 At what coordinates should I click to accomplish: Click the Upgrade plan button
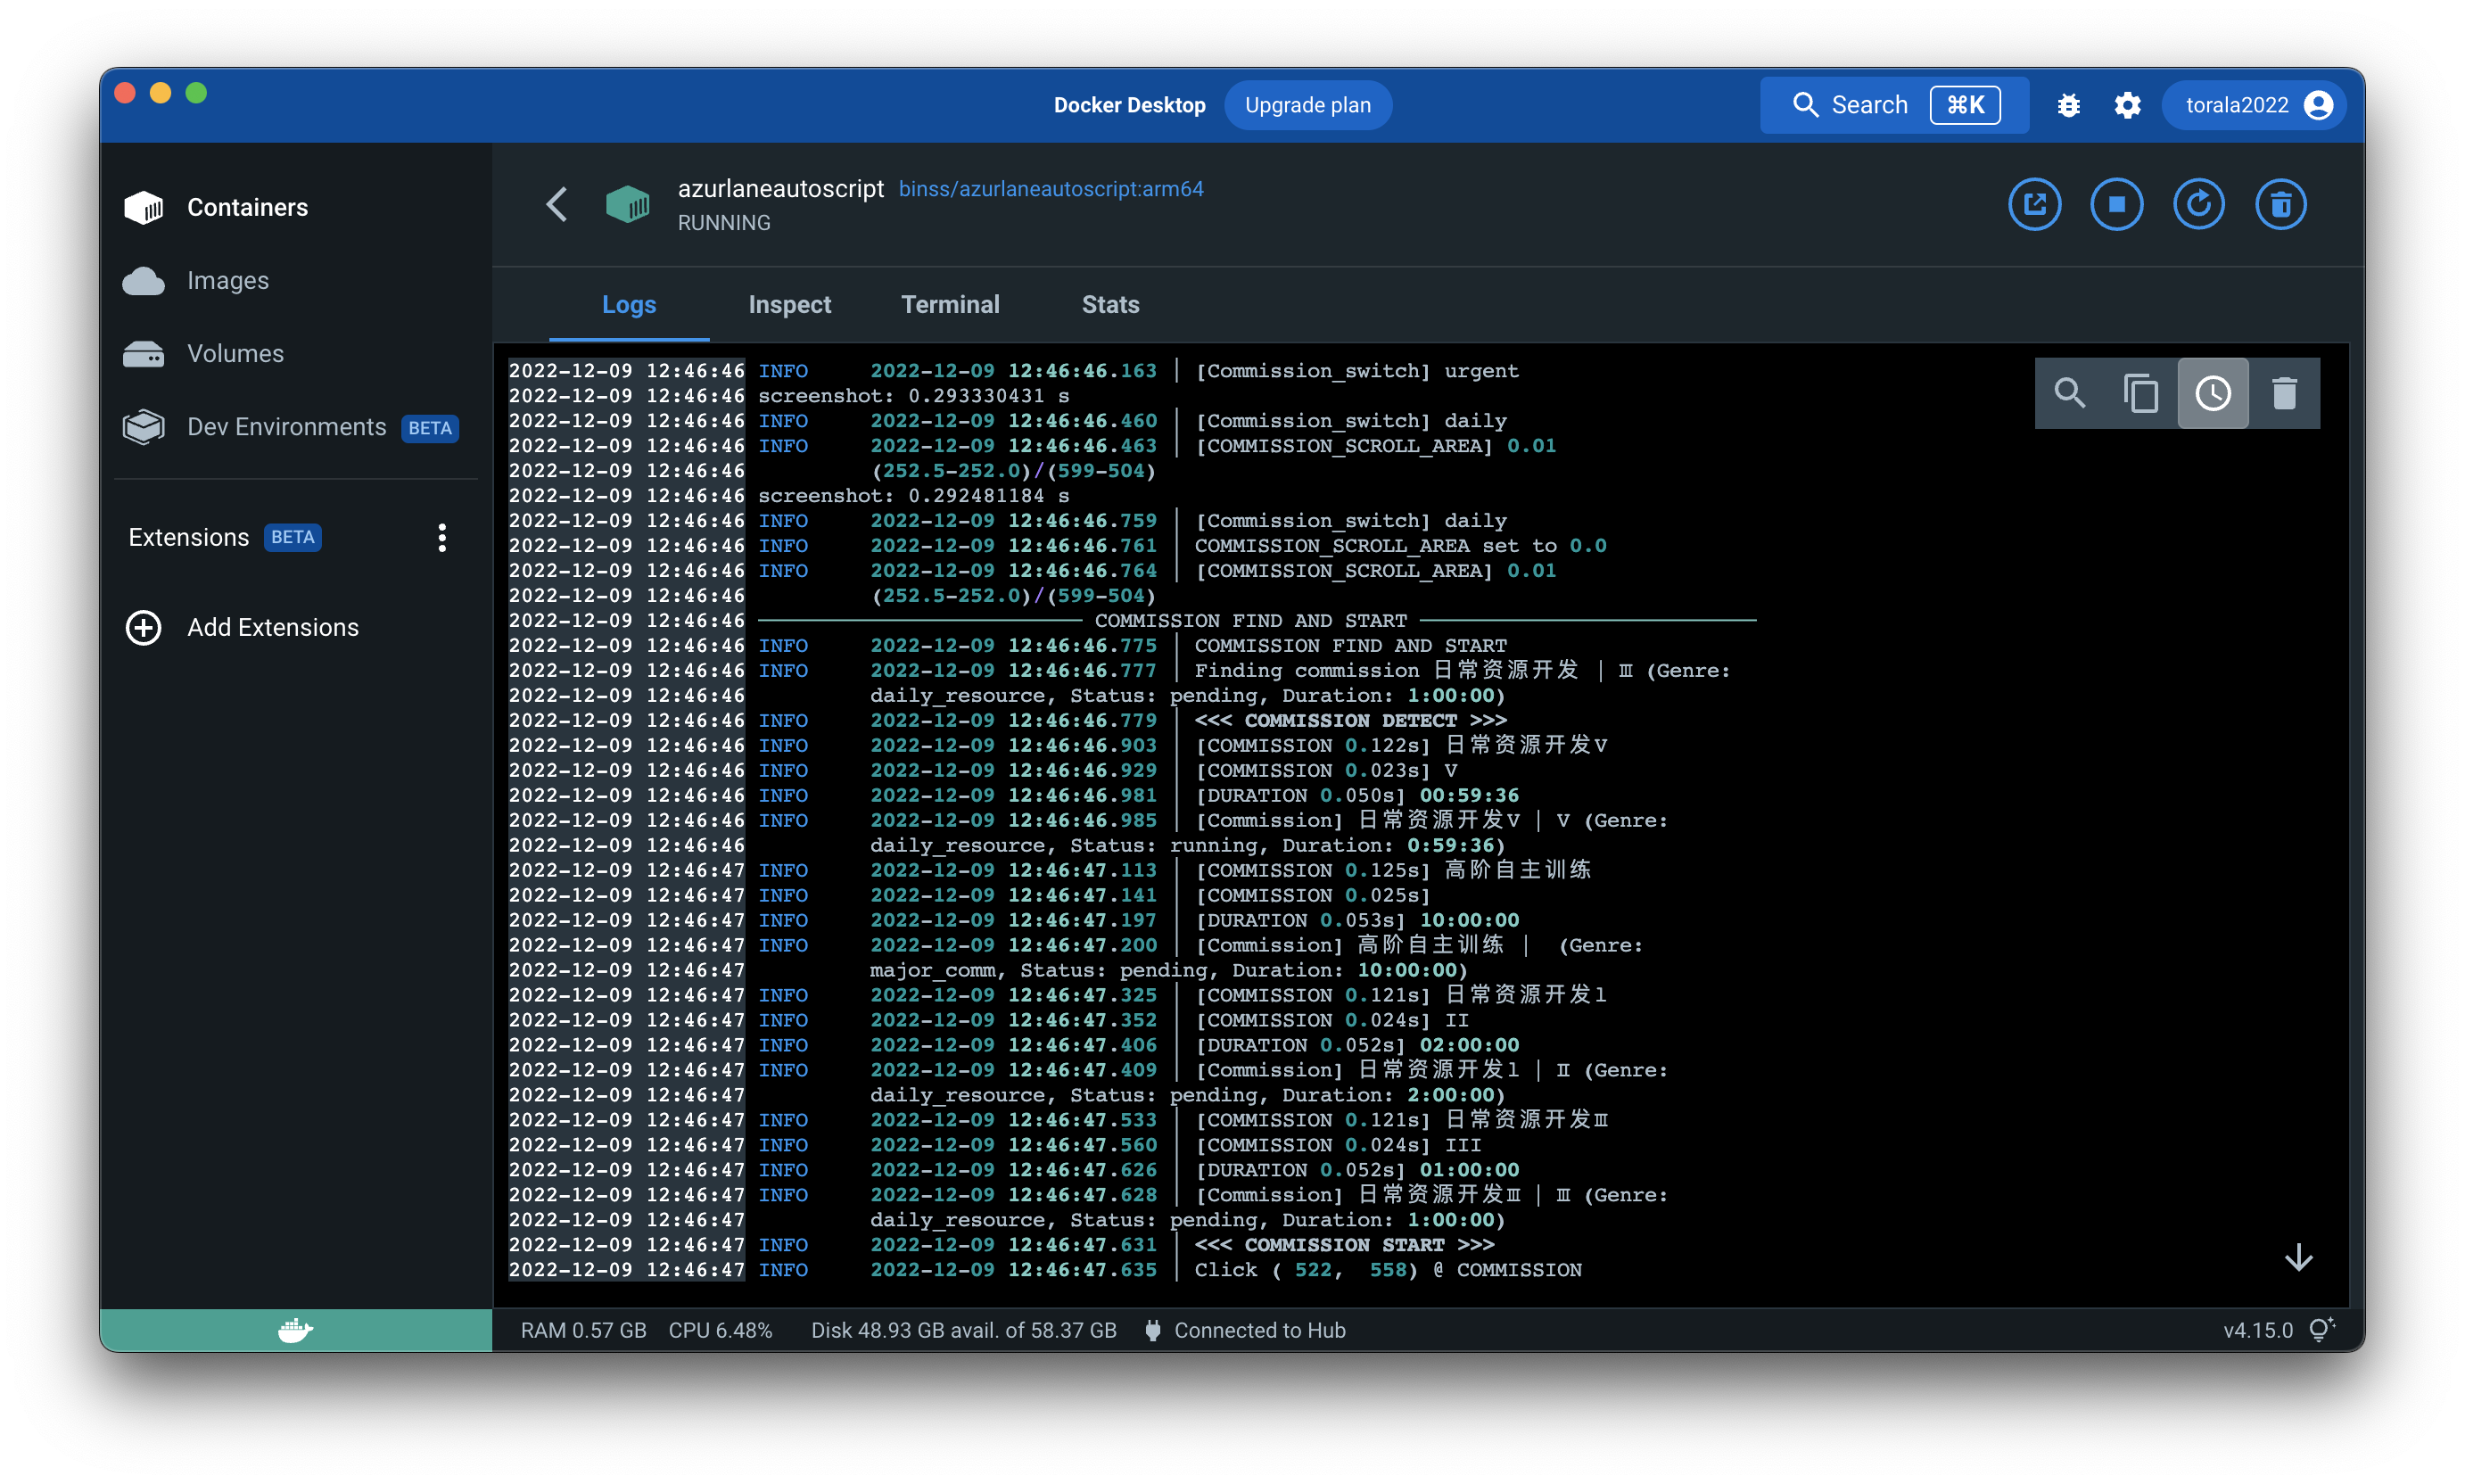pos(1308,105)
